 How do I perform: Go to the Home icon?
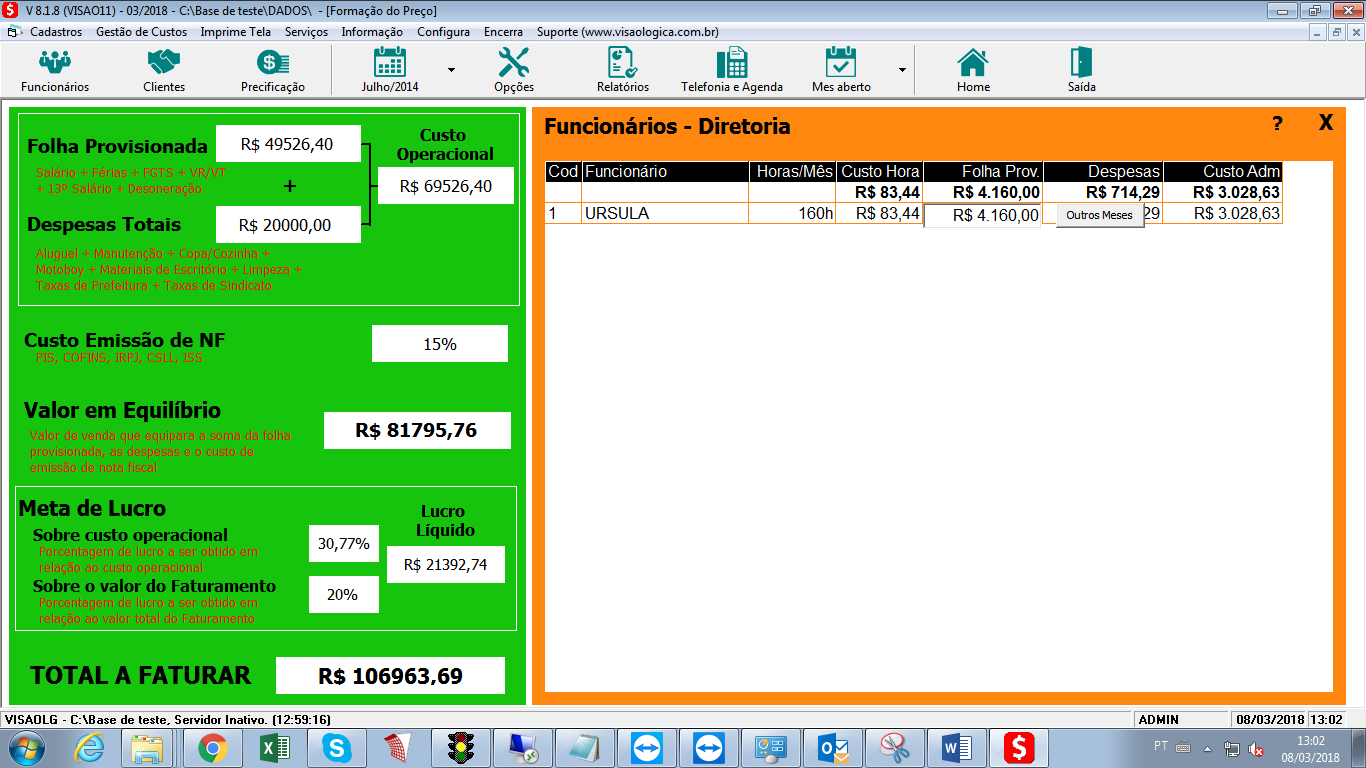click(x=973, y=62)
